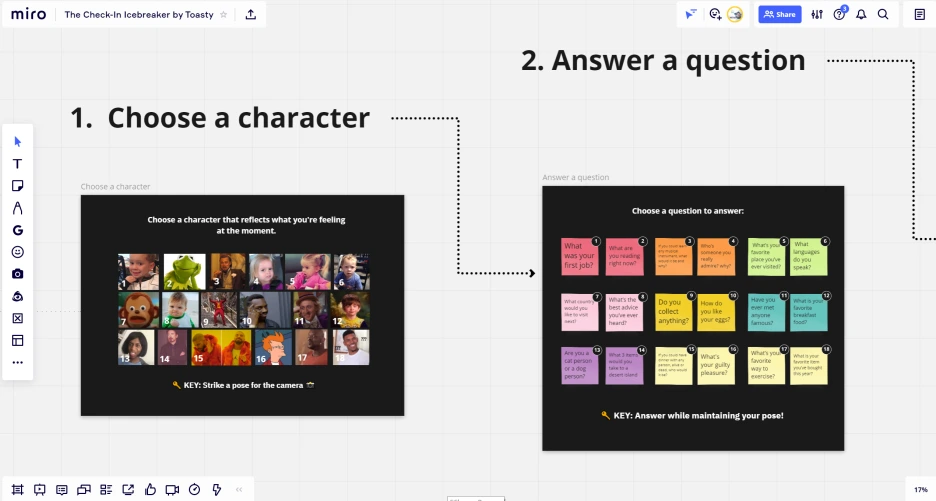The image size is (936, 501).
Task: Select the 'Choose a character' frame label
Action: [x=115, y=186]
